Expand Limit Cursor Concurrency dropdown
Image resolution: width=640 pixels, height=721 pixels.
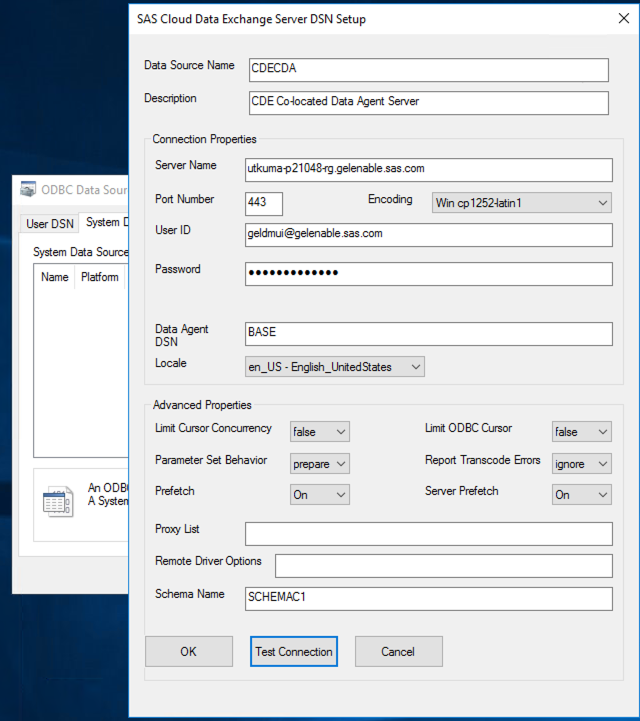click(x=320, y=431)
